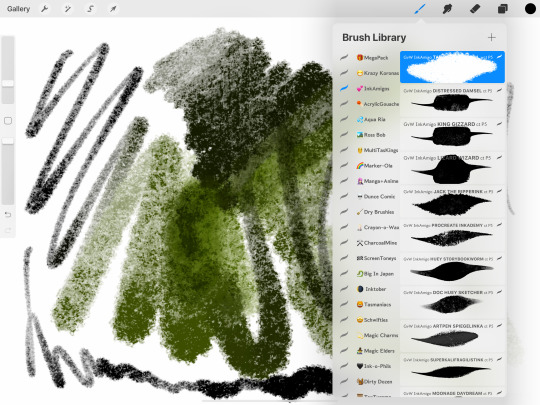This screenshot has width=540, height=405.
Task: Select the Paint brush tool
Action: [x=420, y=9]
